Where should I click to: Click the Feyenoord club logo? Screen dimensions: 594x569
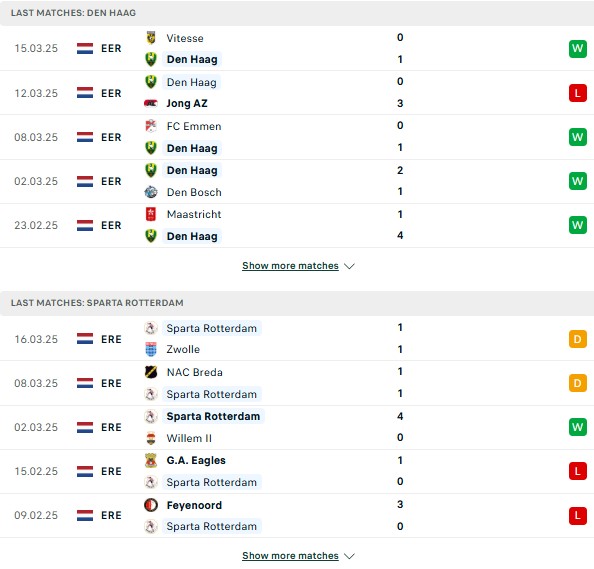151,505
